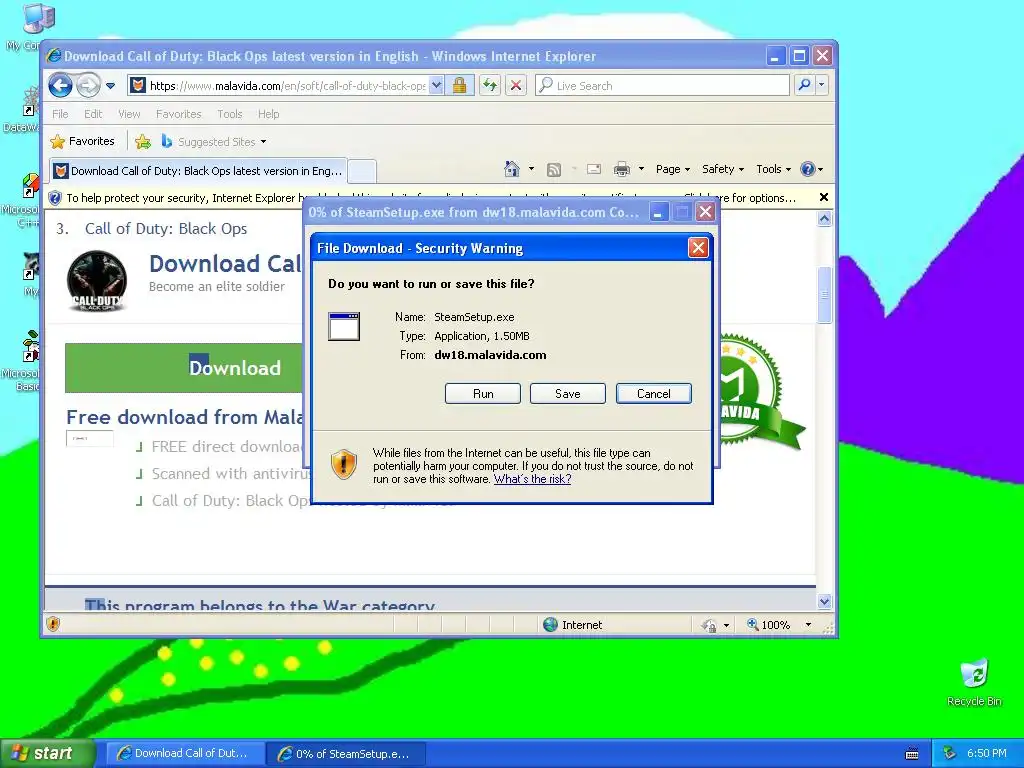The image size is (1024, 768).
Task: Open the Tools command bar menu
Action: (773, 169)
